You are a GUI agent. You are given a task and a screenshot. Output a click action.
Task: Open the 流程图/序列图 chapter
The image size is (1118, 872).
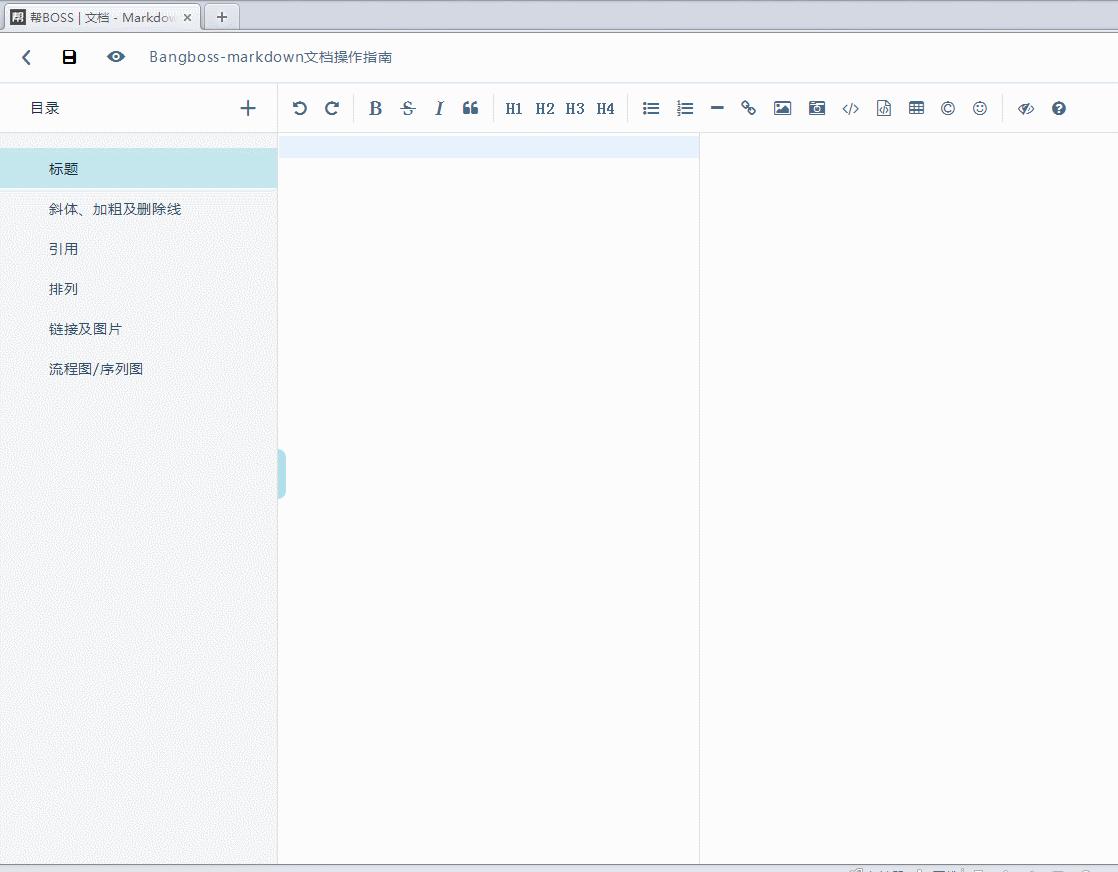(96, 369)
